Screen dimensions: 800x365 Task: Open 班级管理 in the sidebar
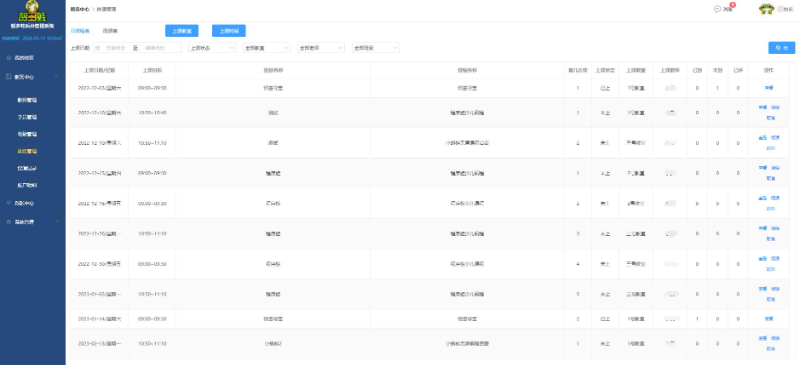(x=27, y=134)
